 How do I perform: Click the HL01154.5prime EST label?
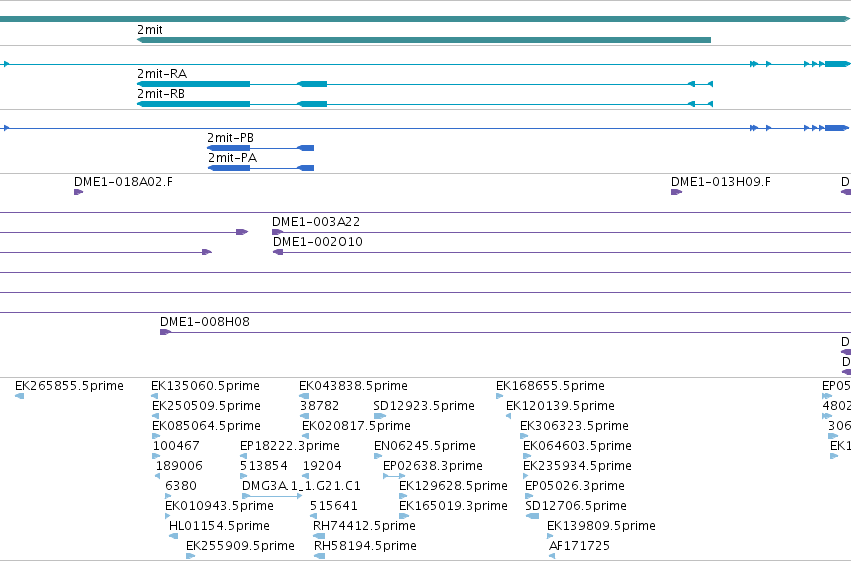[x=219, y=526]
